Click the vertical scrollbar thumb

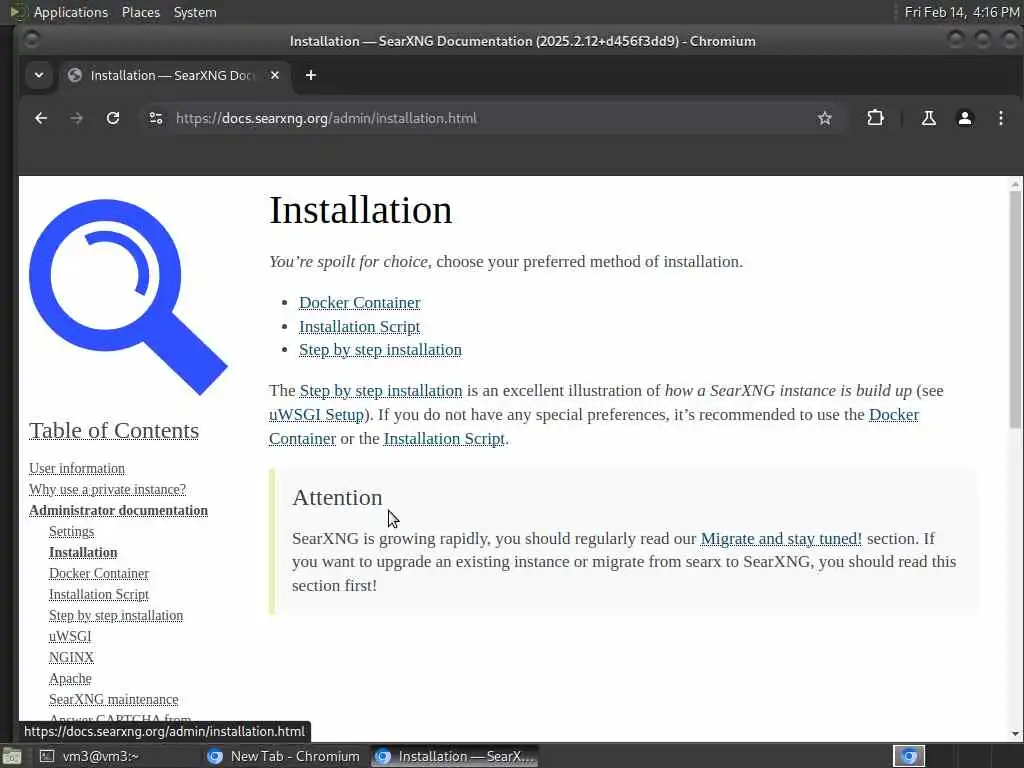[1015, 310]
